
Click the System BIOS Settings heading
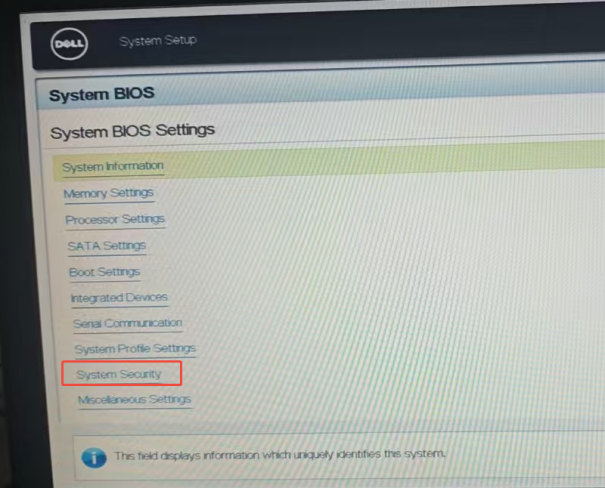click(132, 131)
